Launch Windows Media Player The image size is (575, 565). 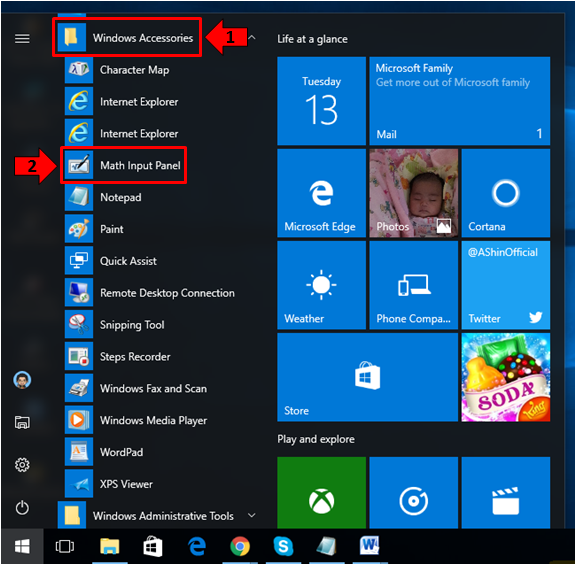pyautogui.click(x=158, y=420)
